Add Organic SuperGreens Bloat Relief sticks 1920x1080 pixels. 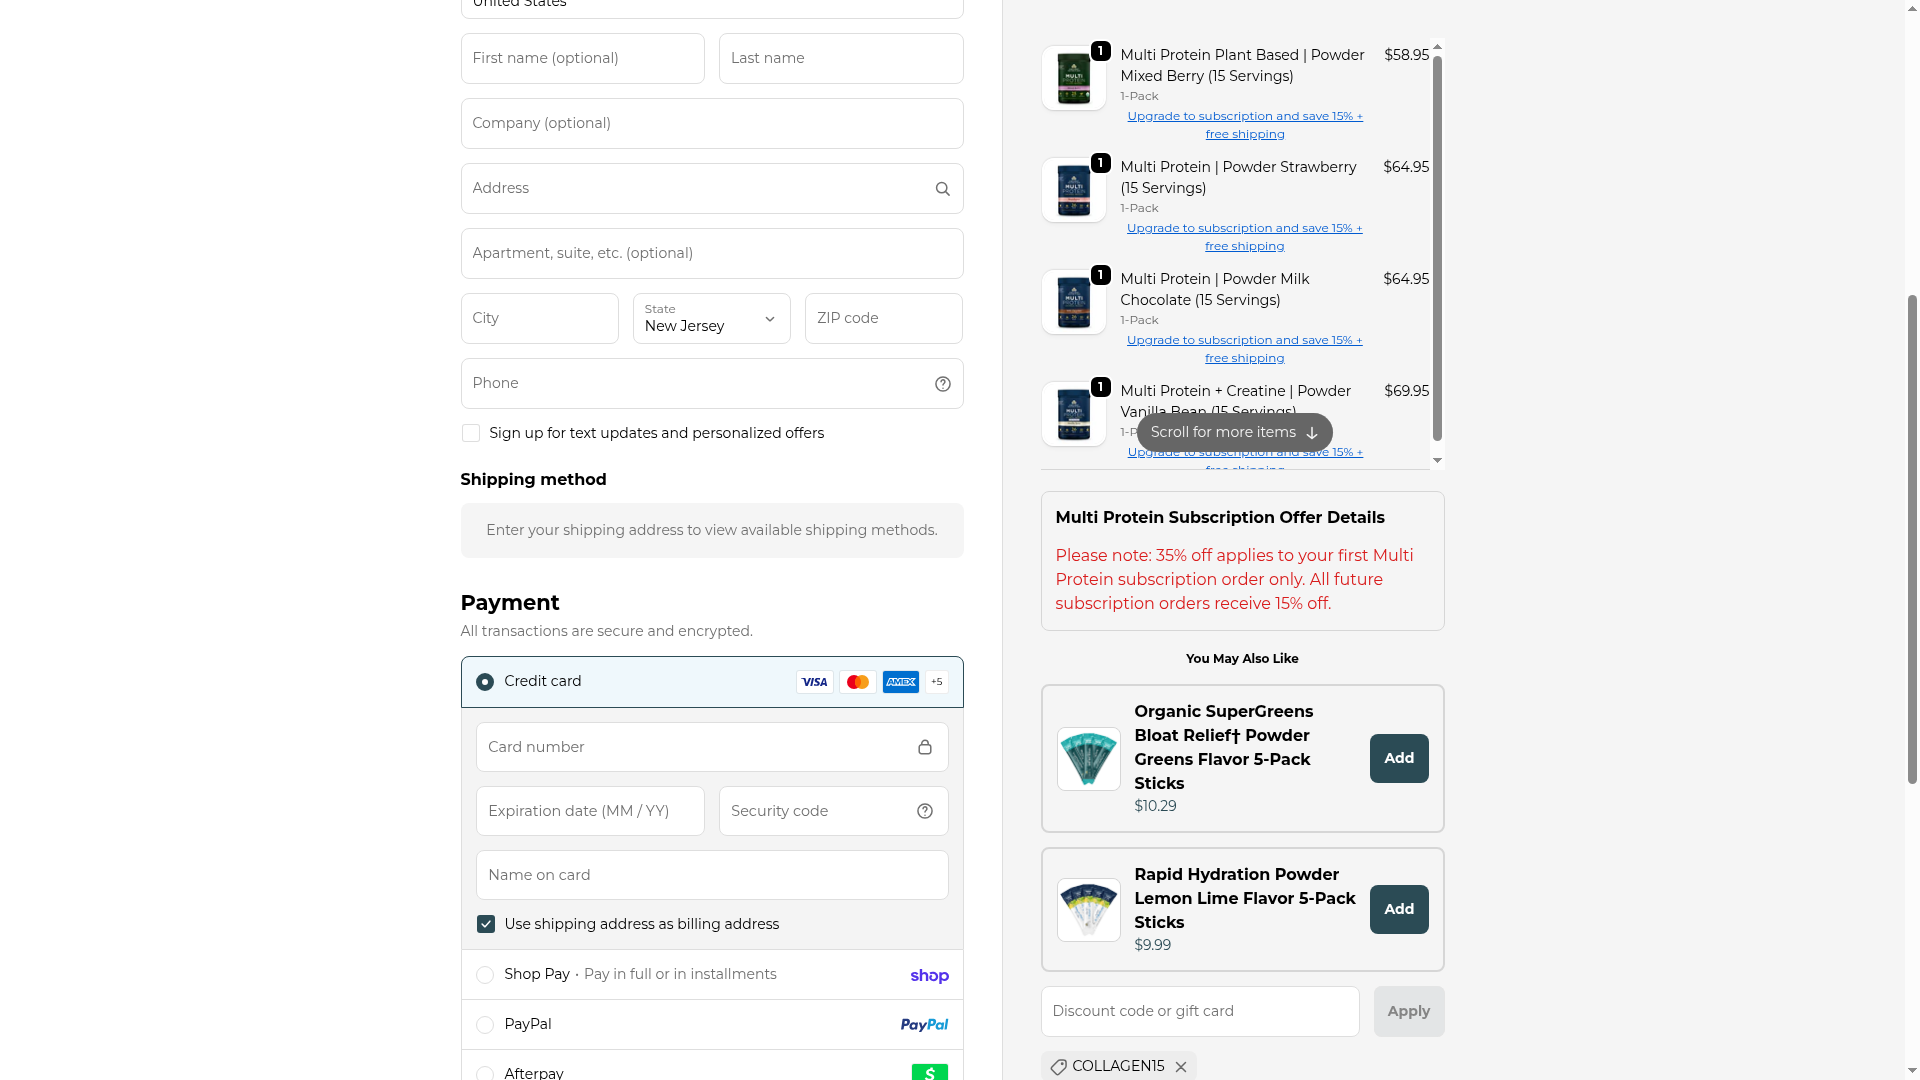click(x=1398, y=758)
